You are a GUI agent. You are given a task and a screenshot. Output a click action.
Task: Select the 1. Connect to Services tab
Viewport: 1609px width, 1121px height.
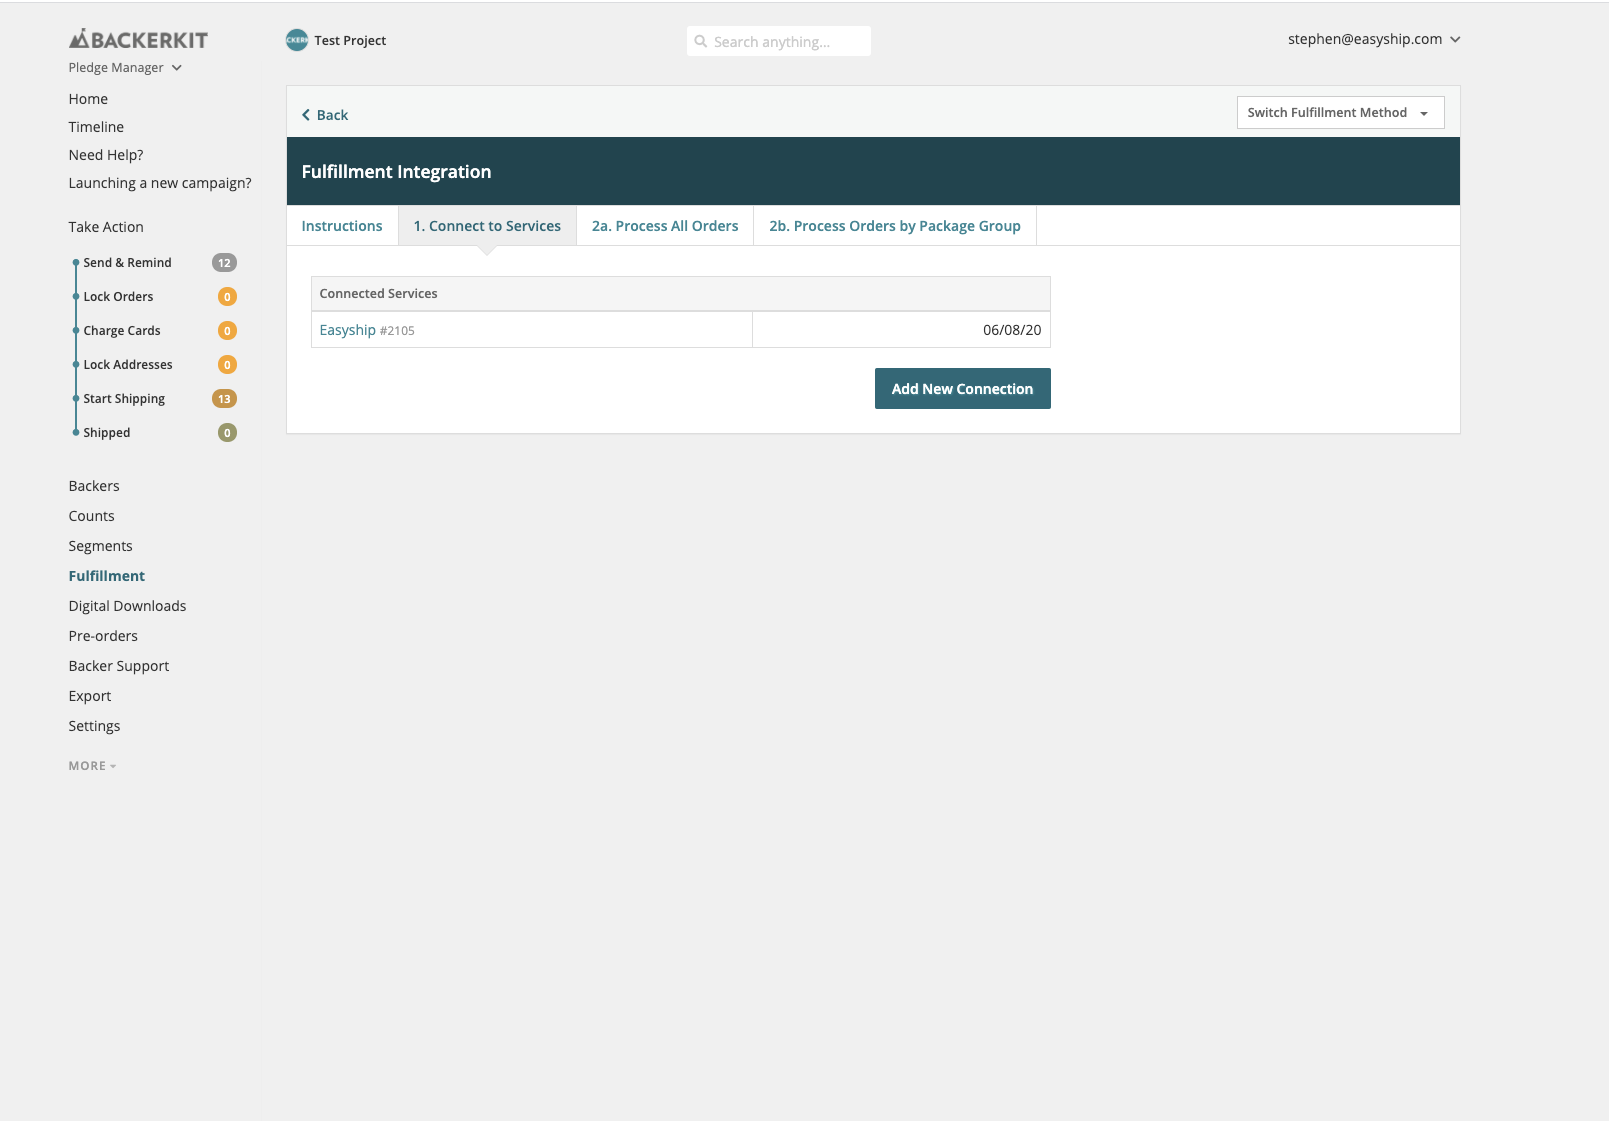point(487,226)
